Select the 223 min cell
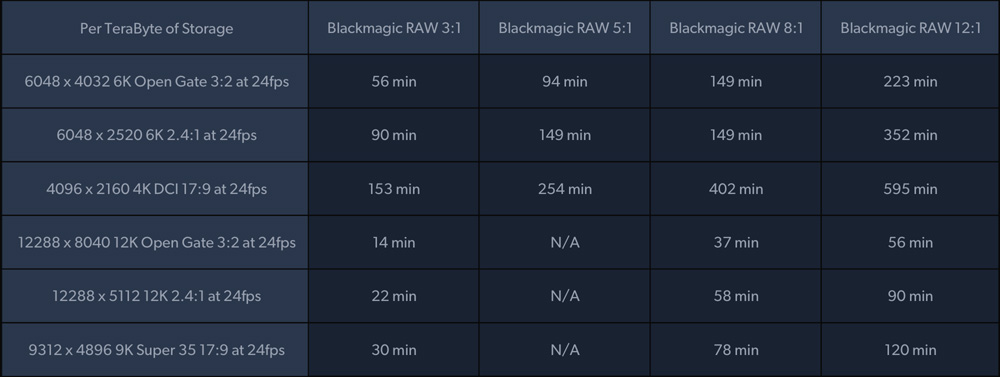1000x377 pixels. pos(910,82)
